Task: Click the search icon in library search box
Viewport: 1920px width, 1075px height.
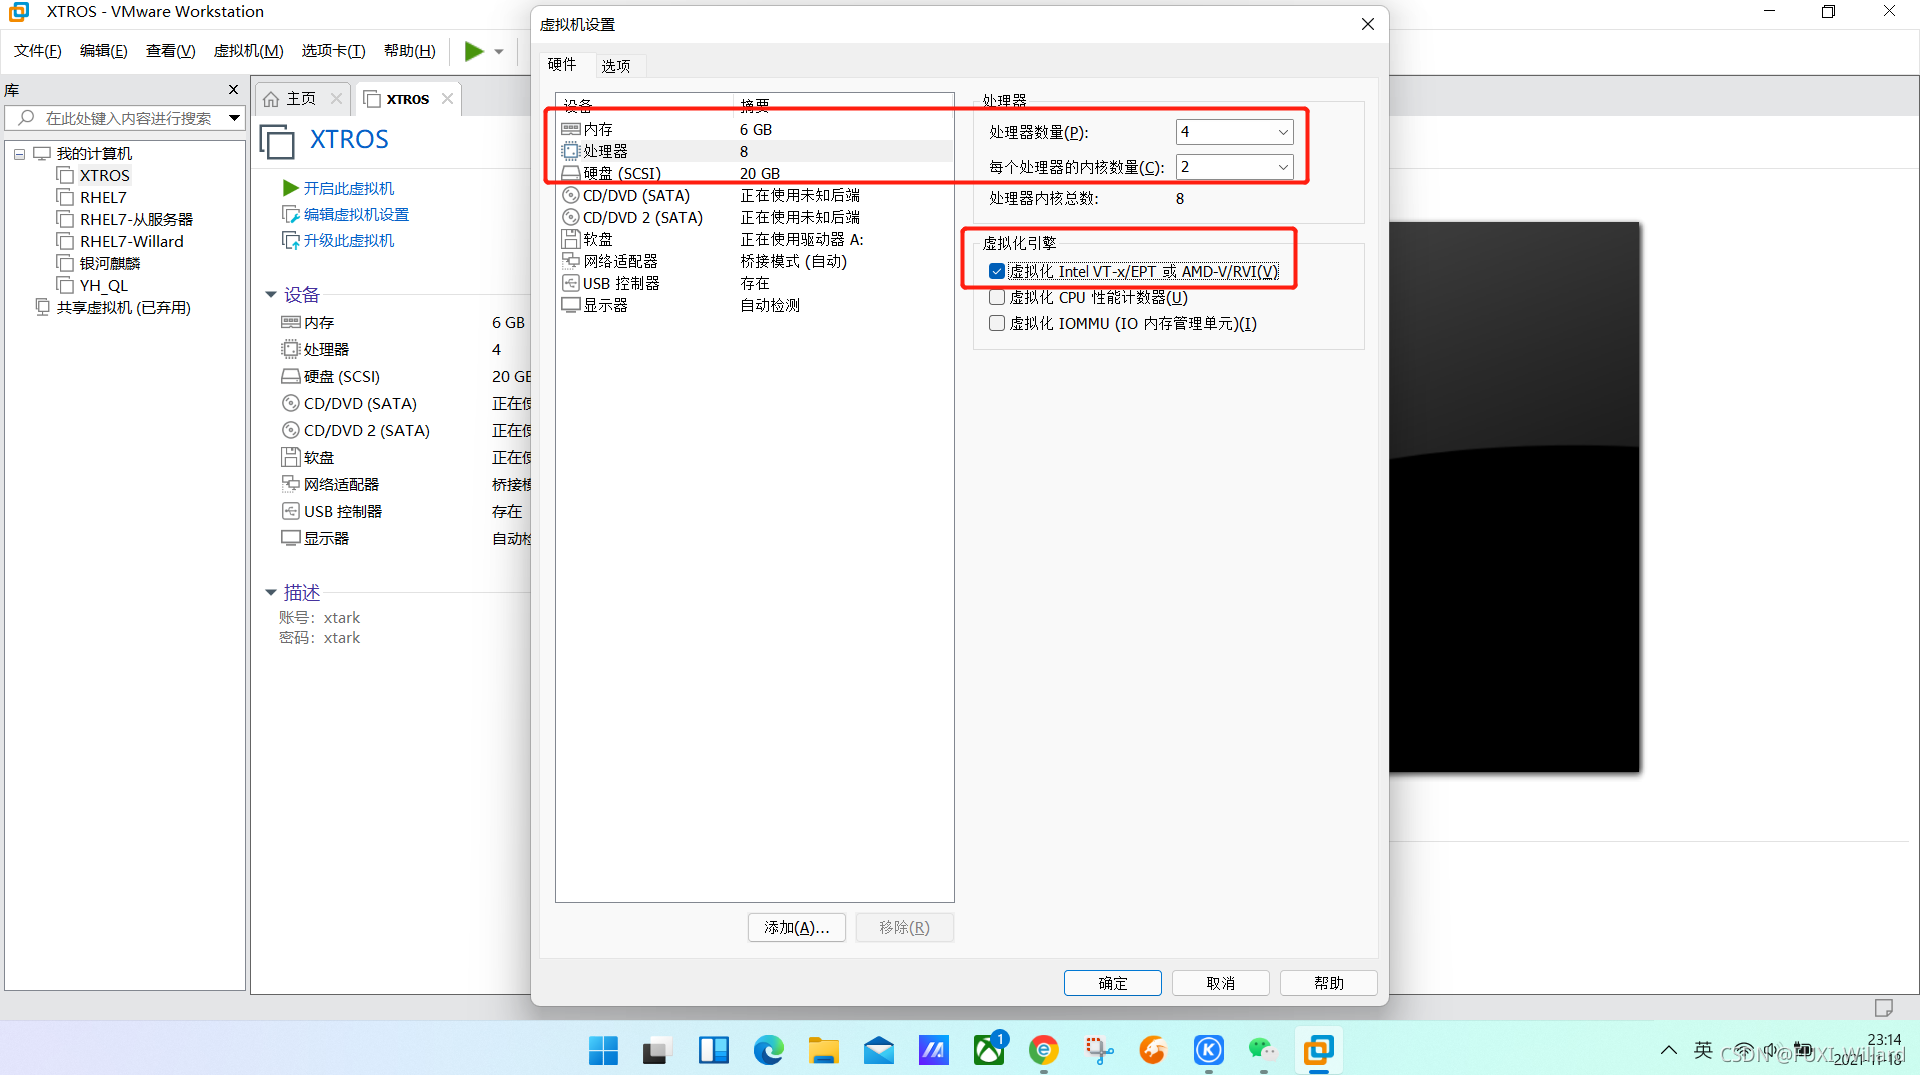Action: pyautogui.click(x=26, y=118)
